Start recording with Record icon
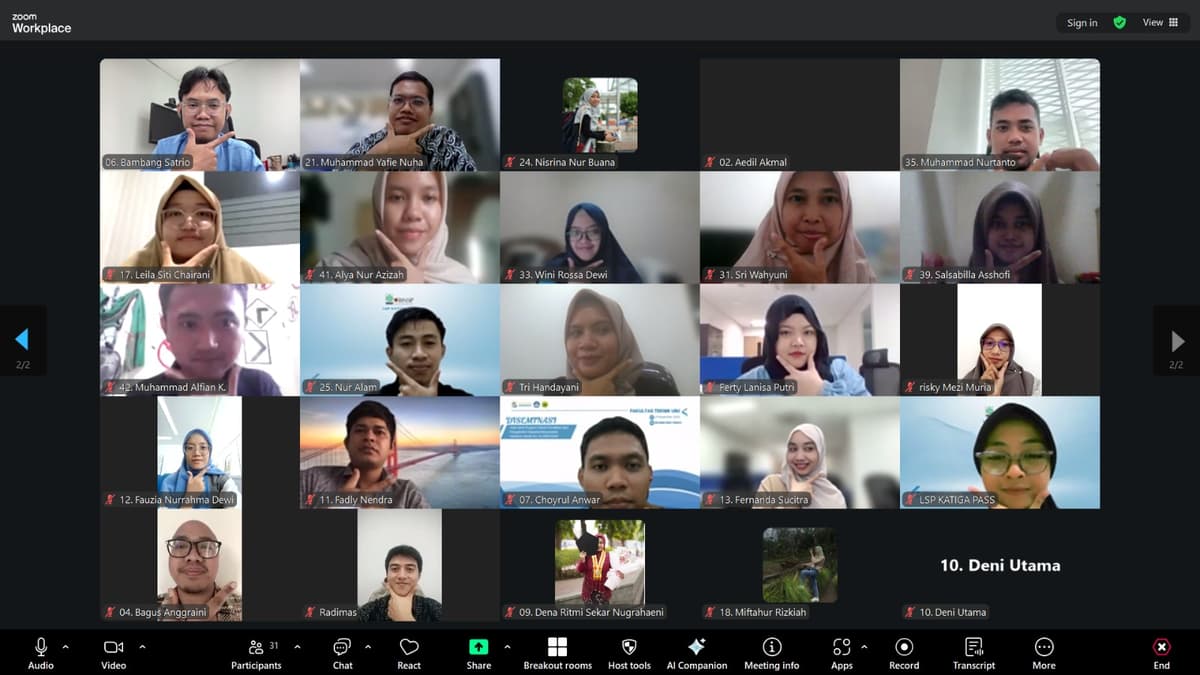 pyautogui.click(x=904, y=647)
